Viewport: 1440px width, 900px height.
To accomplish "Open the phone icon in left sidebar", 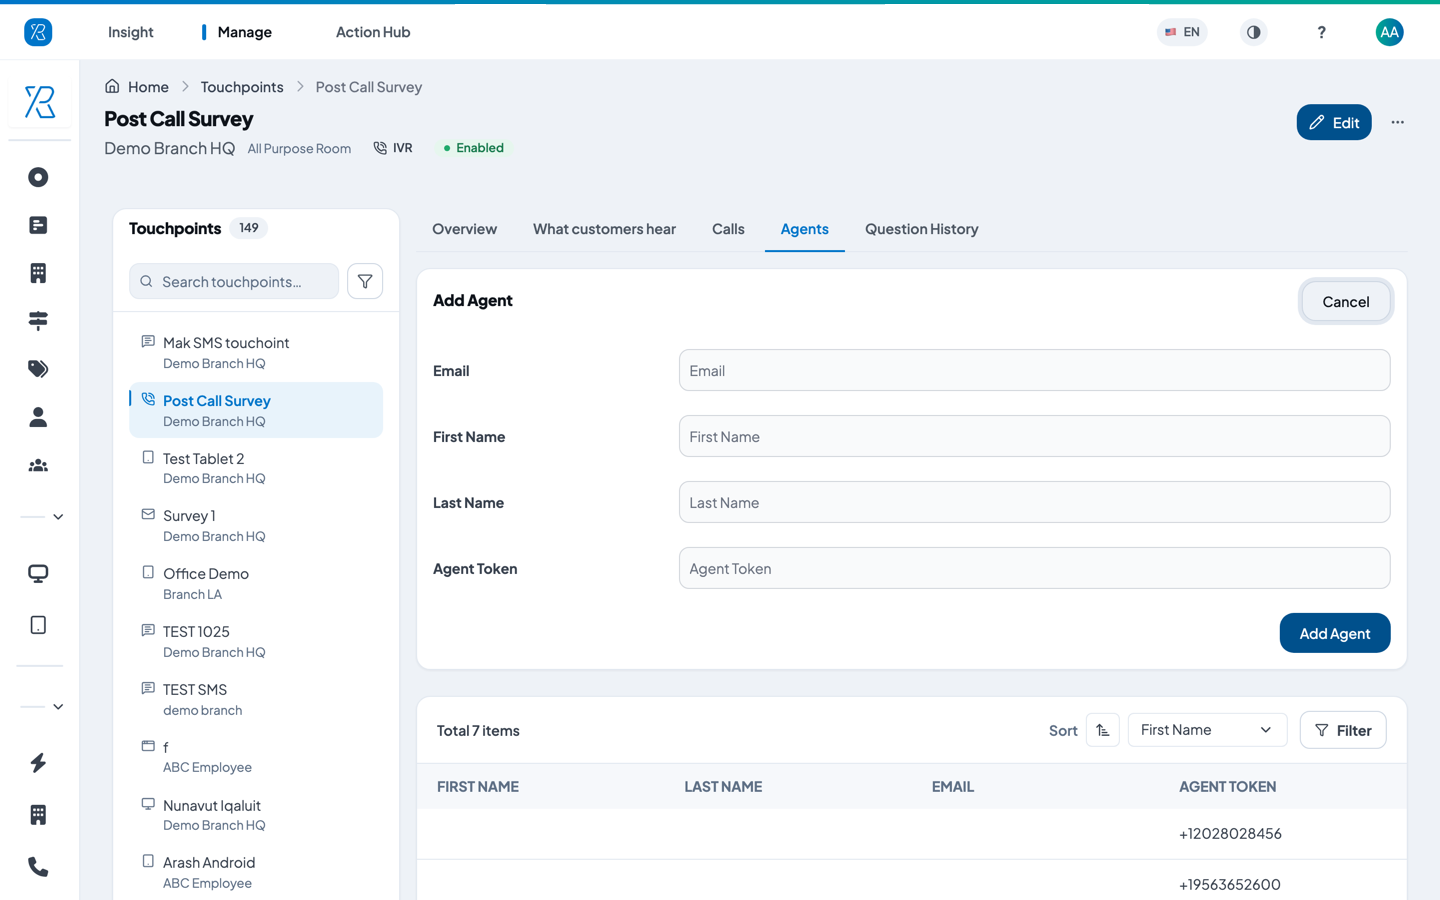I will tap(38, 867).
